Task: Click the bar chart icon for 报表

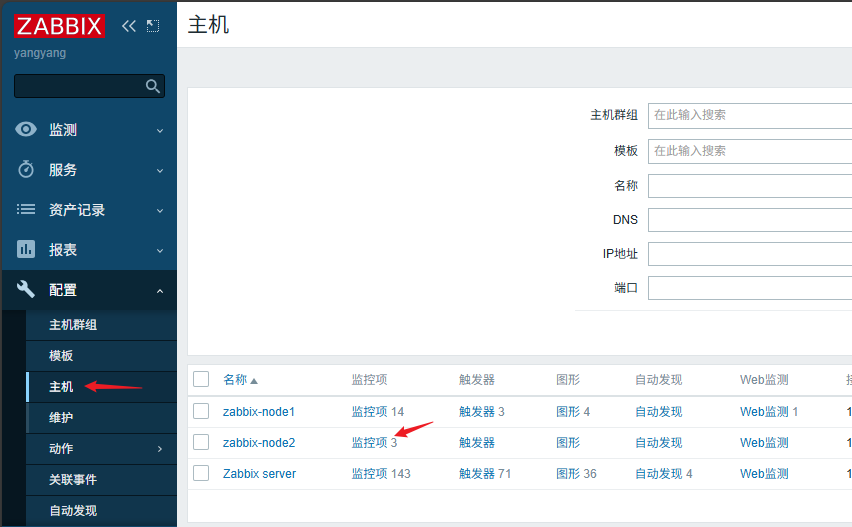Action: tap(26, 249)
